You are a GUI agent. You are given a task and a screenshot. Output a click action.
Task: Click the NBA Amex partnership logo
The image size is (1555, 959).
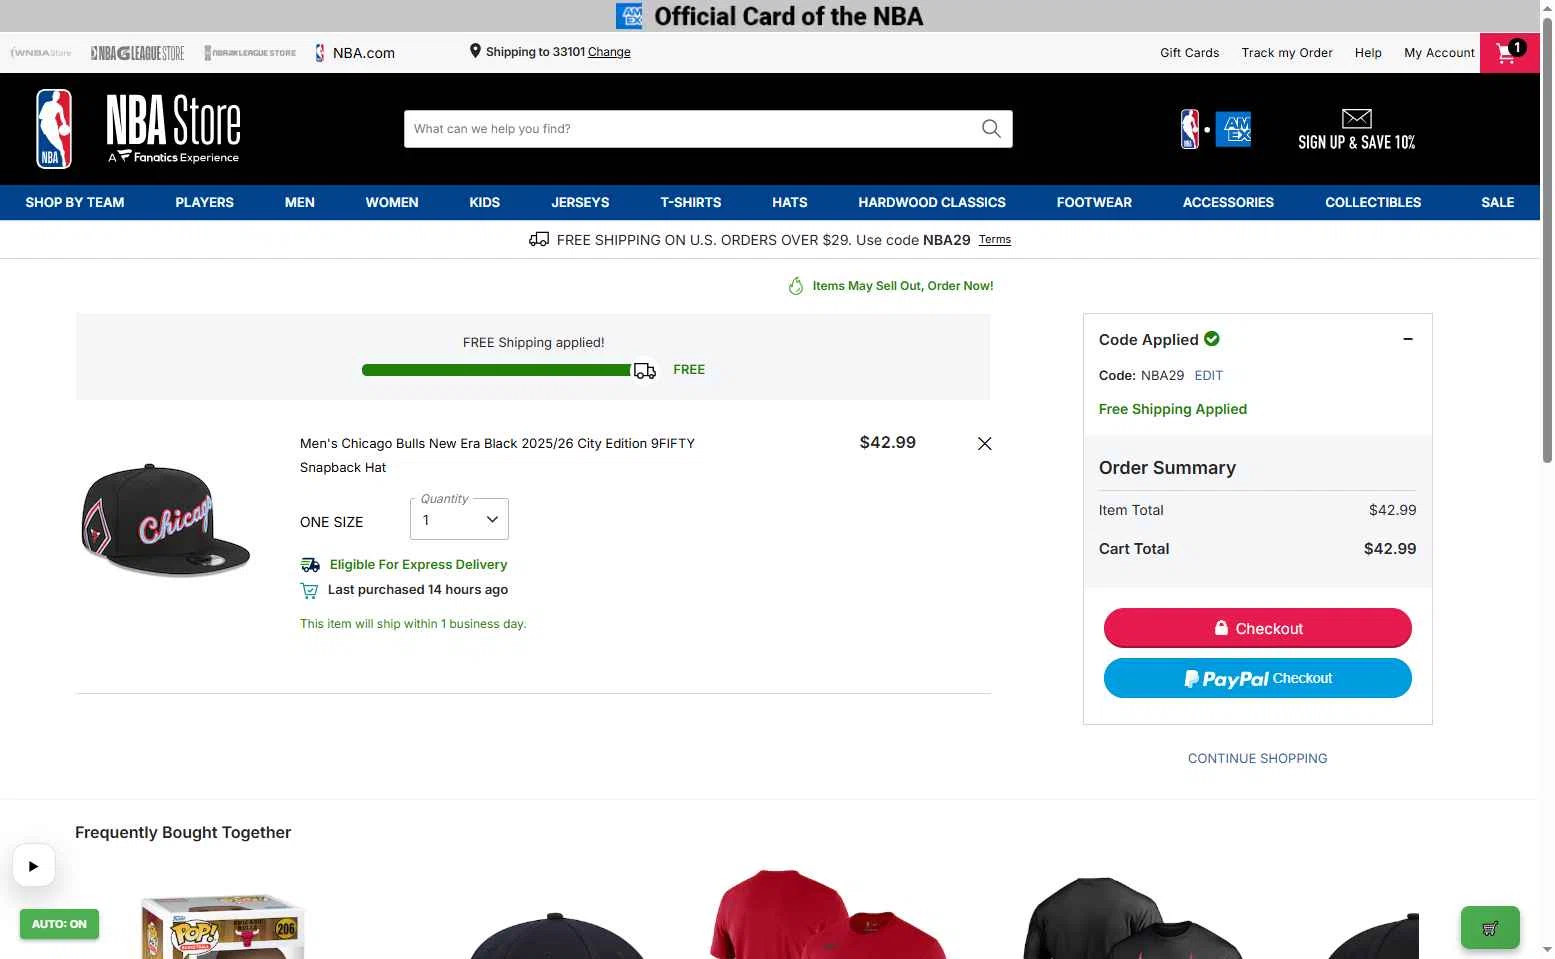[1215, 129]
